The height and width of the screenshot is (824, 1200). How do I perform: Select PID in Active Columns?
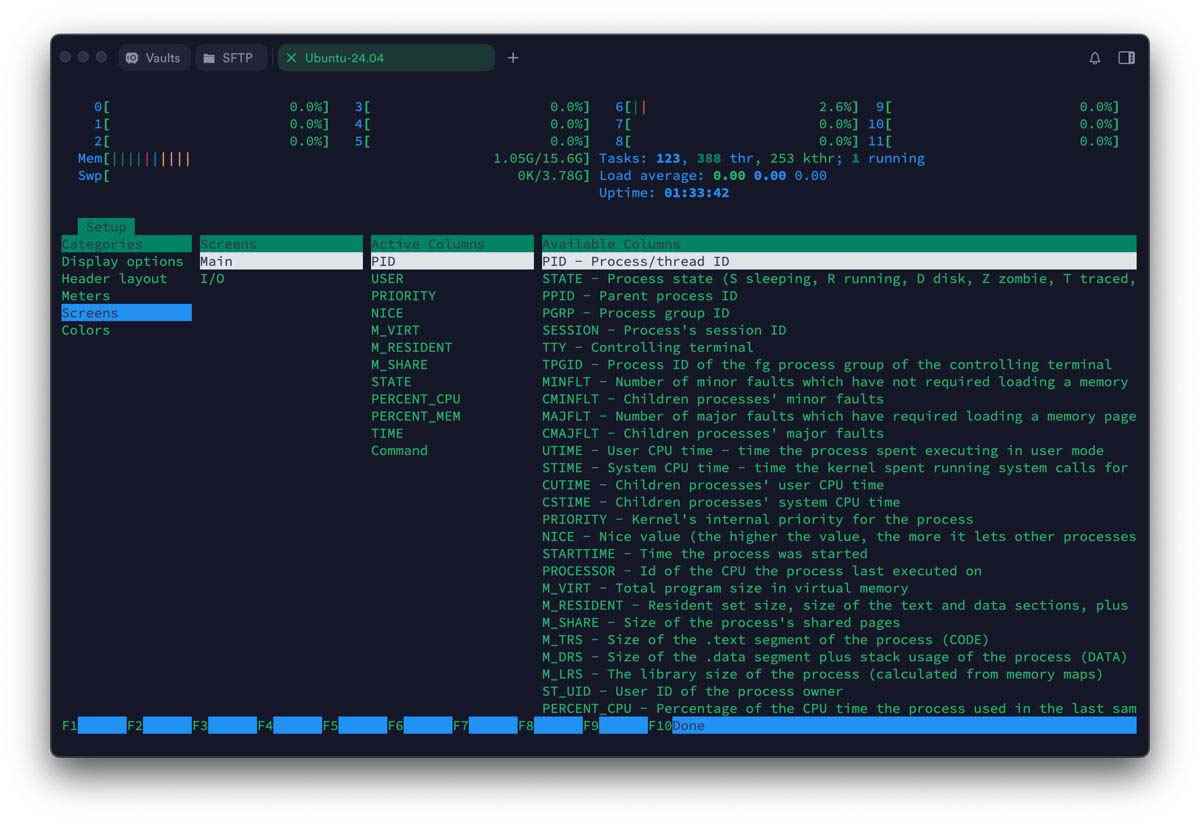pos(452,261)
